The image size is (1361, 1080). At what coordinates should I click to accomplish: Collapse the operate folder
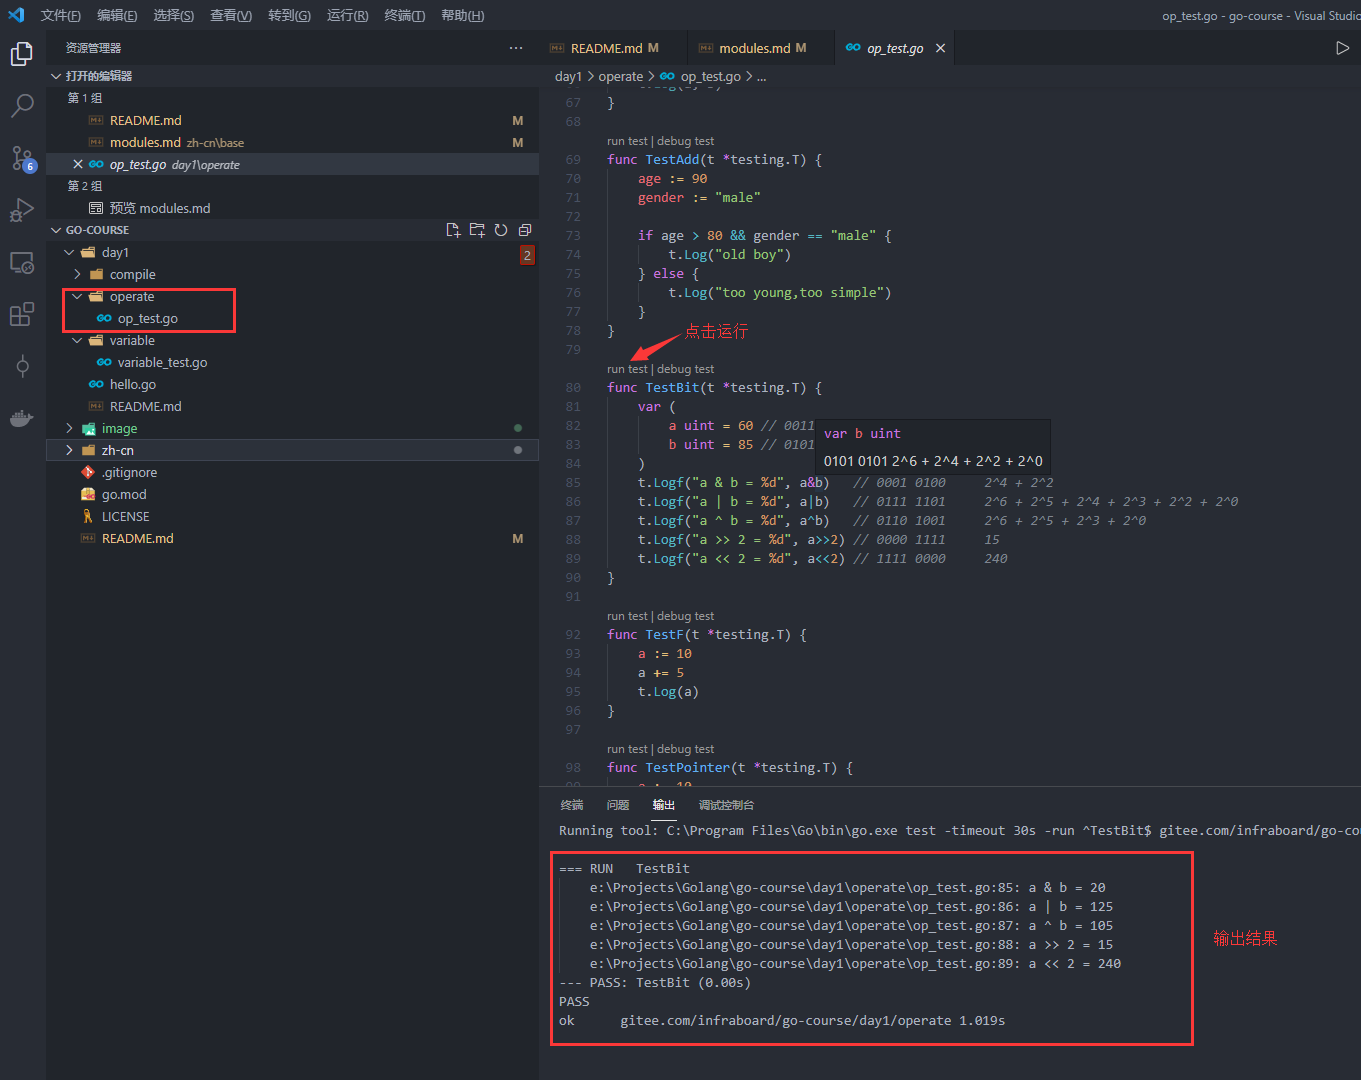[77, 296]
